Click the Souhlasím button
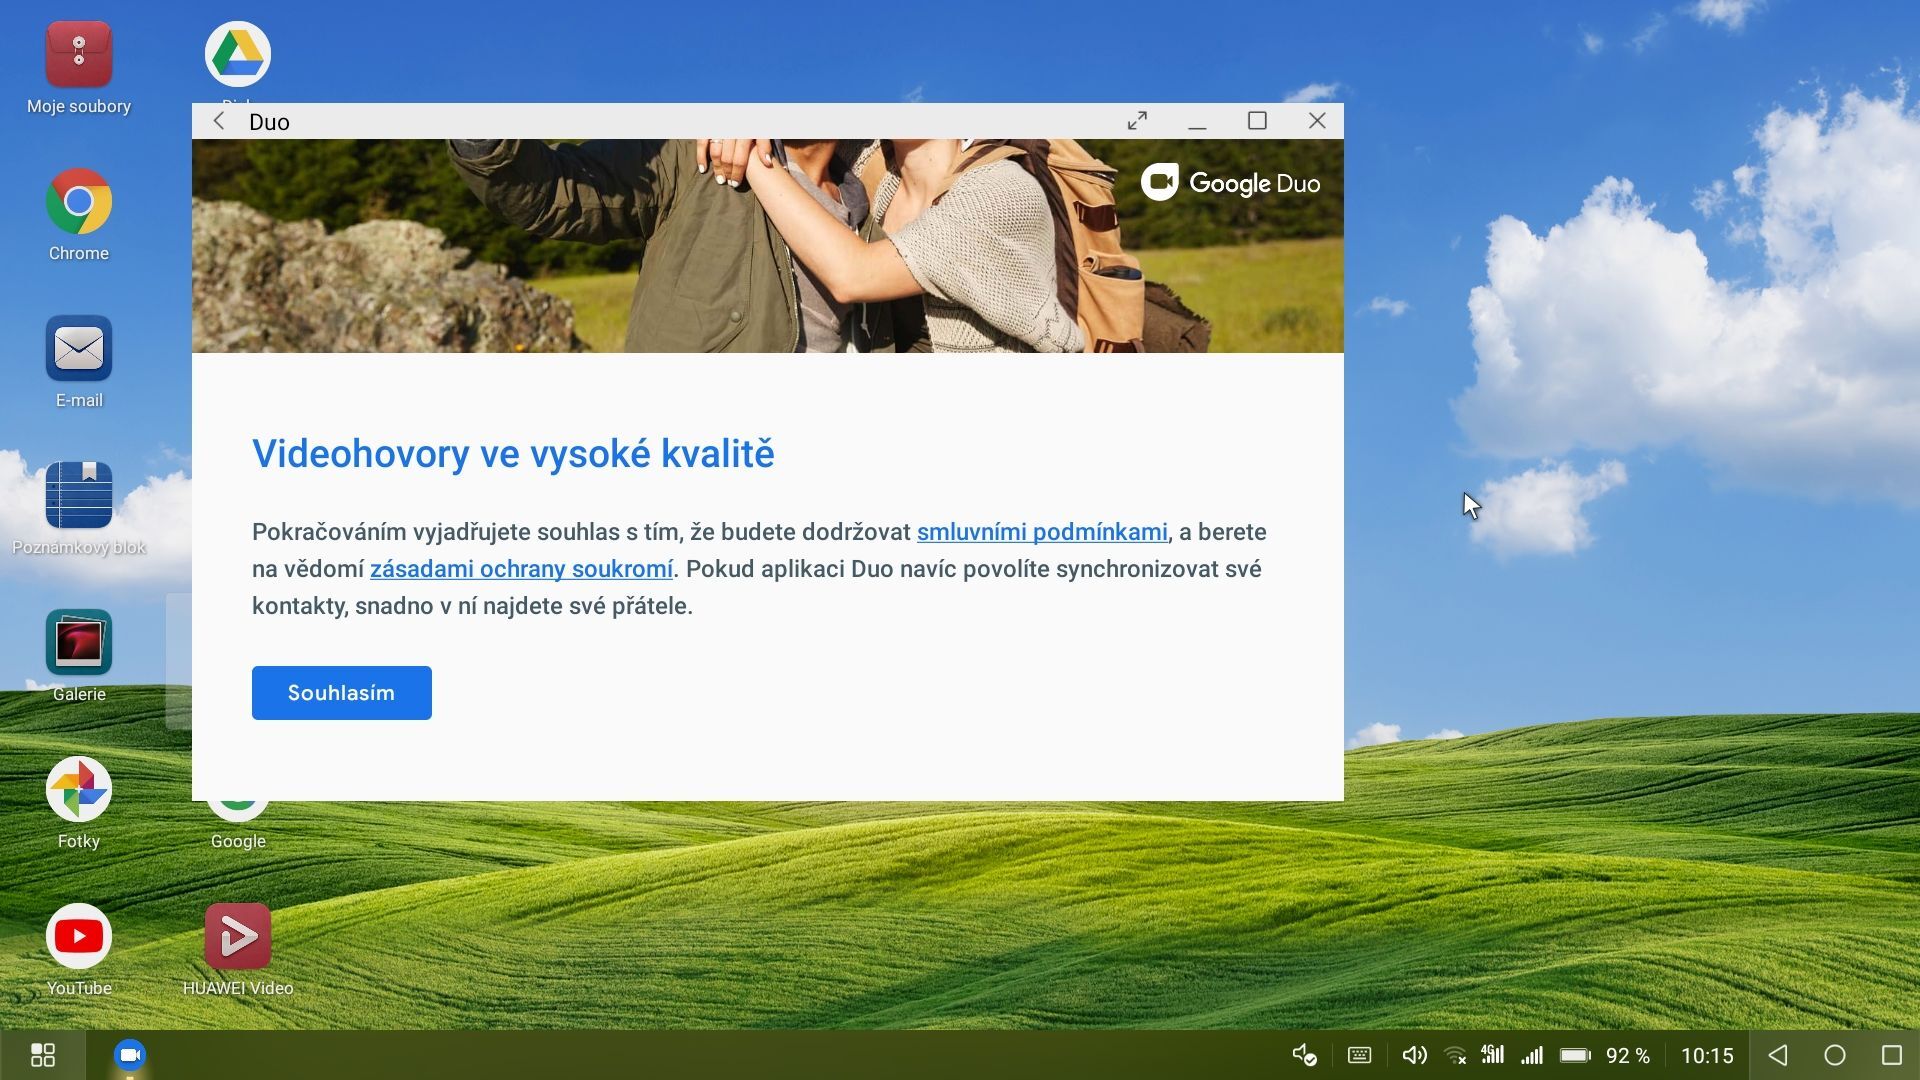The image size is (1920, 1080). [341, 693]
